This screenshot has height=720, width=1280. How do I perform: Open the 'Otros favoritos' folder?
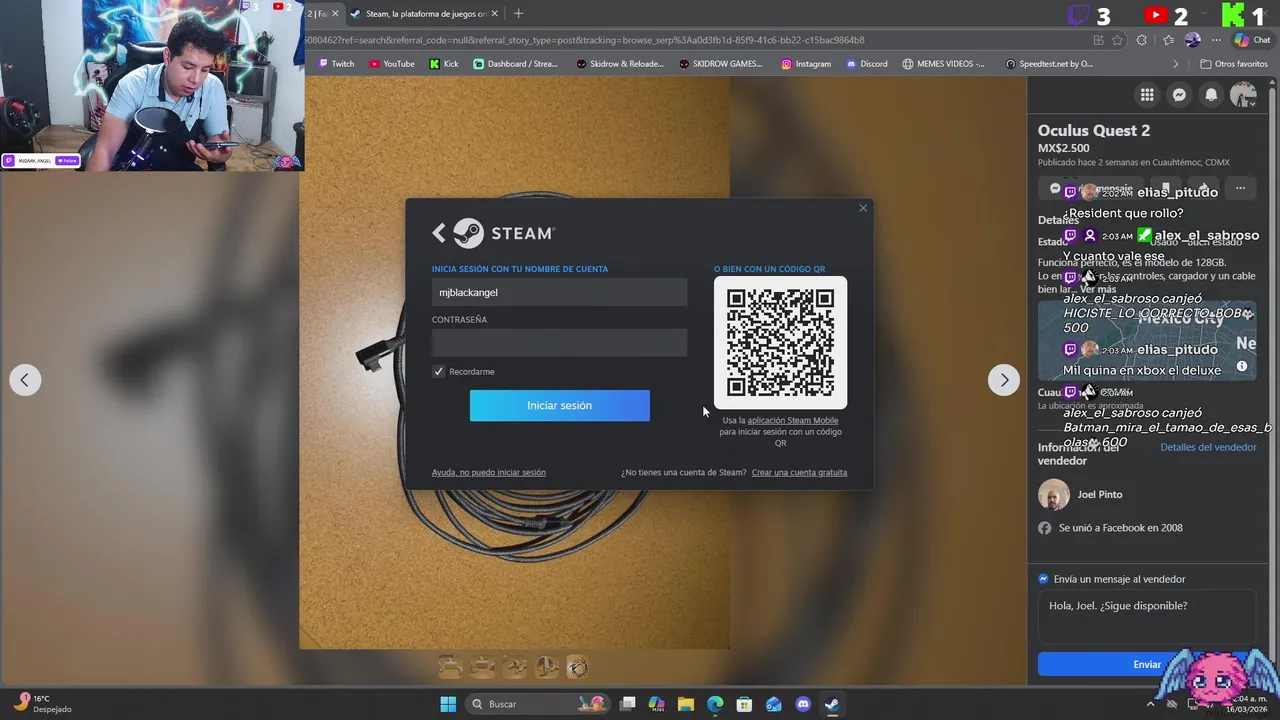1232,64
